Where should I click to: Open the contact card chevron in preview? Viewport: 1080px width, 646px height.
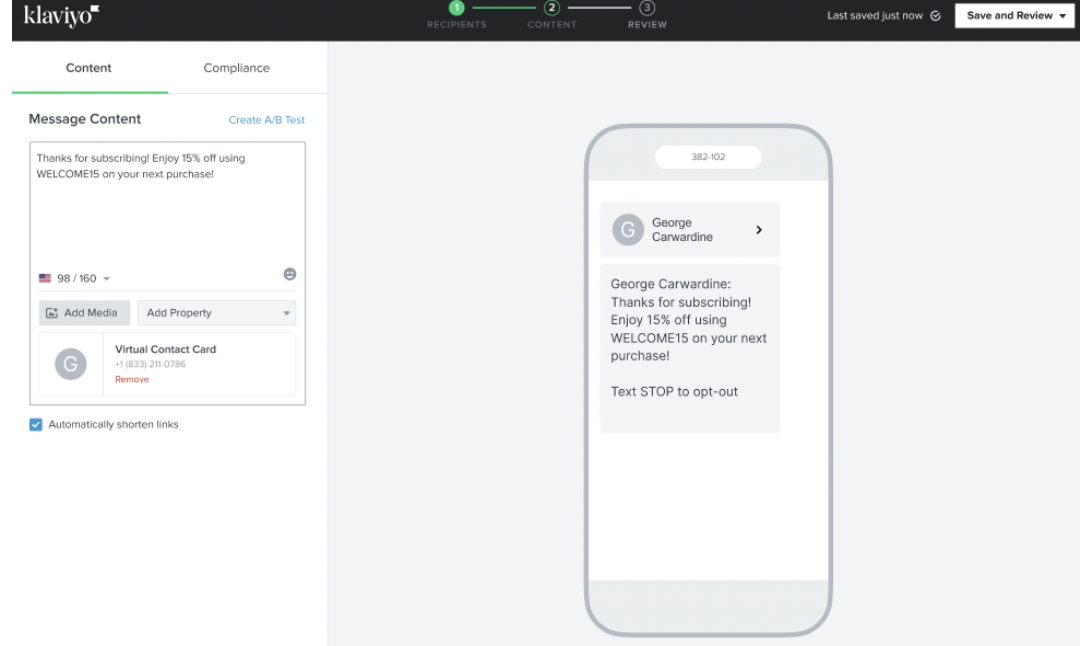[758, 230]
